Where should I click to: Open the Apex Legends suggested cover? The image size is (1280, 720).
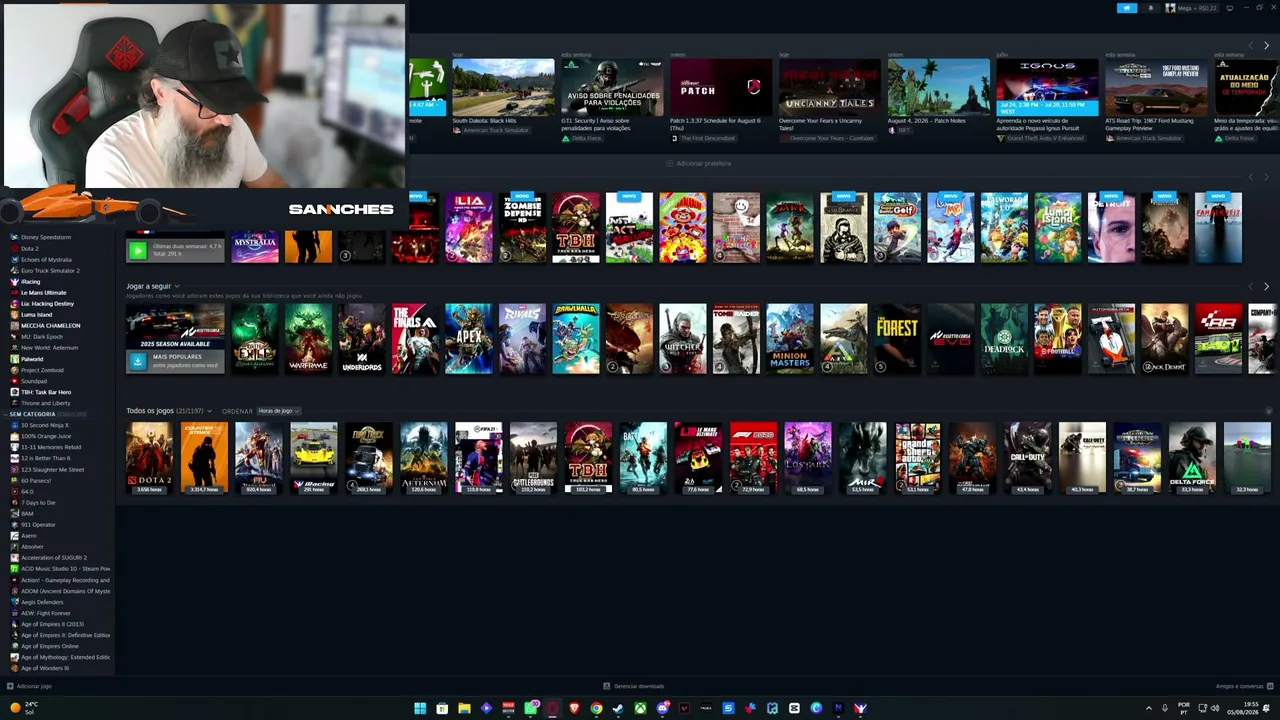(469, 339)
